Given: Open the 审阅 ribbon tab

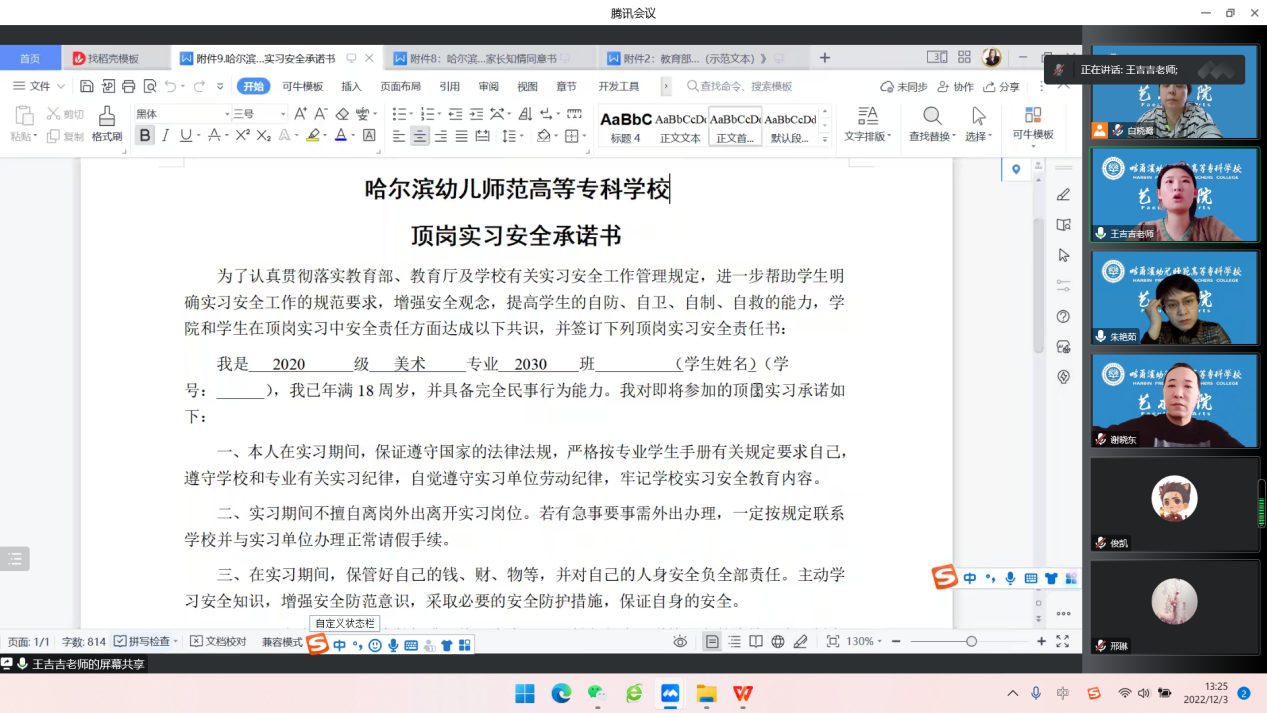Looking at the screenshot, I should pos(488,86).
